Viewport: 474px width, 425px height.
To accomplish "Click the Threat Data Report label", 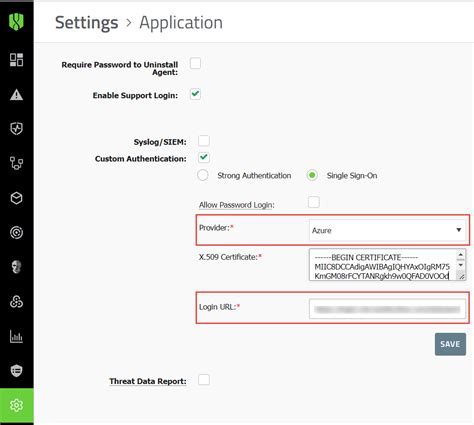I will (148, 381).
